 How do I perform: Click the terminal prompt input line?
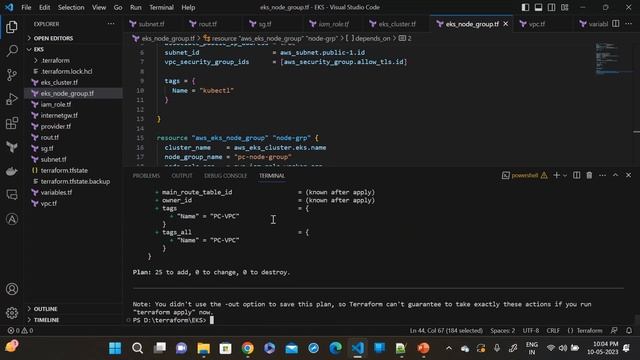pyautogui.click(x=378, y=320)
